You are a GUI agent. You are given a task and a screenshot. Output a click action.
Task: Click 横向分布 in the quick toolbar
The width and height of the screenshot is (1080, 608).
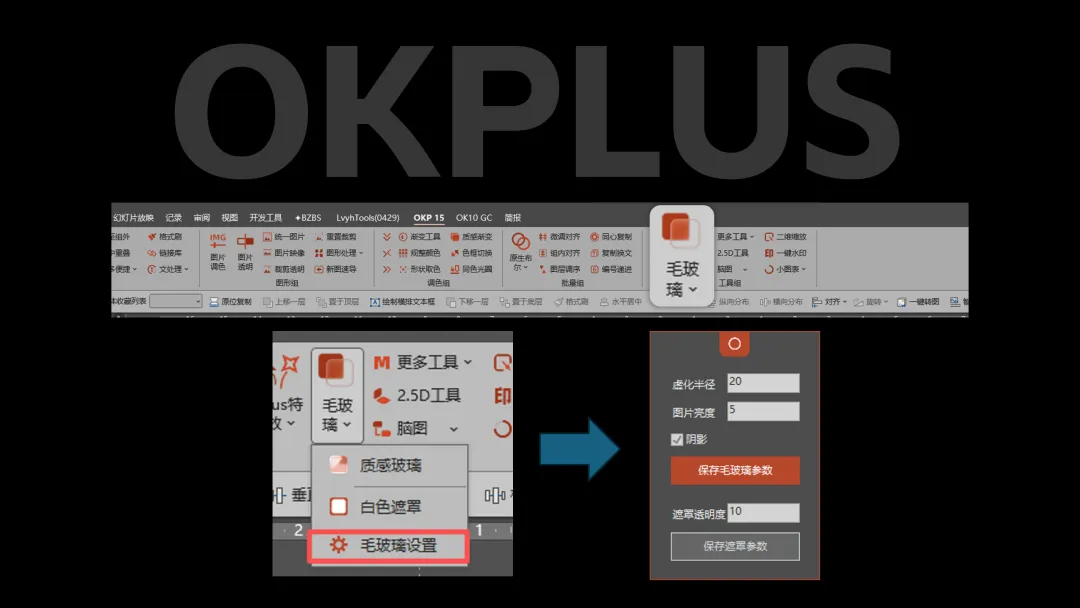point(781,302)
